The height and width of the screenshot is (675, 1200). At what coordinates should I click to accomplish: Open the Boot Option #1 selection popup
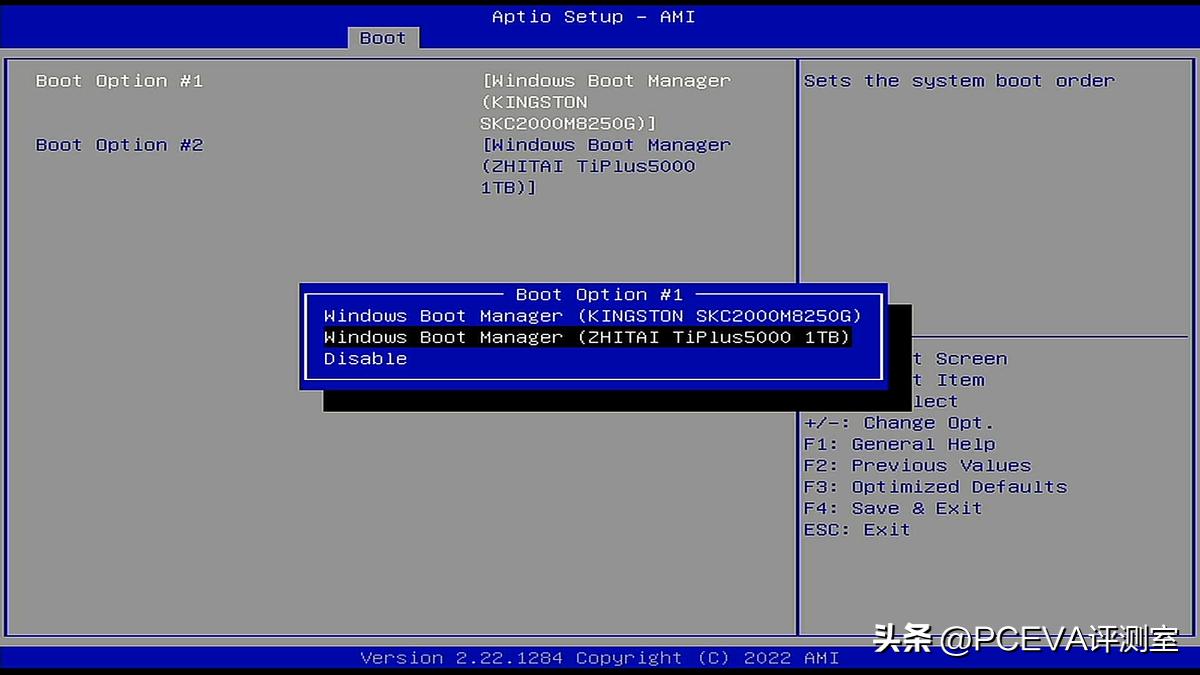click(607, 80)
